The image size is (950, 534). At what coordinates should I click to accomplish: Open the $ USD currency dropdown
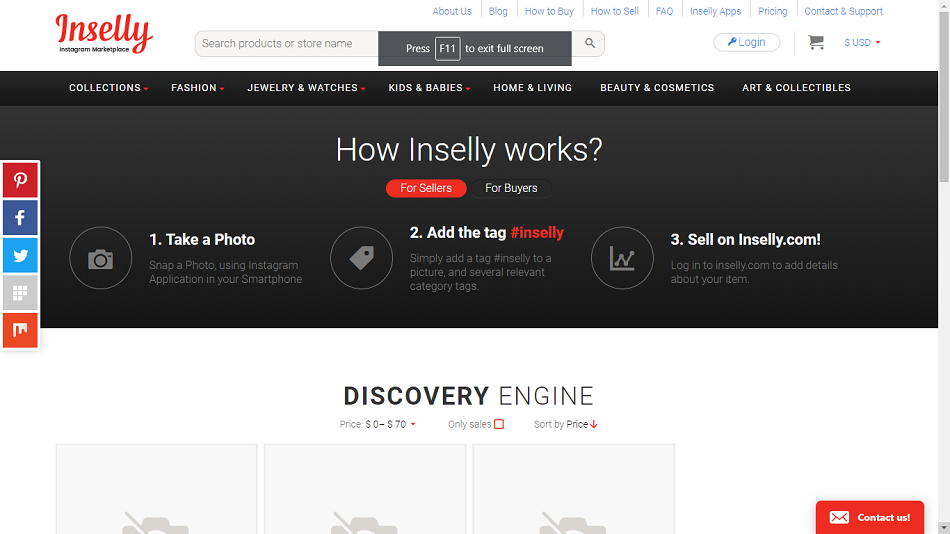pos(862,42)
